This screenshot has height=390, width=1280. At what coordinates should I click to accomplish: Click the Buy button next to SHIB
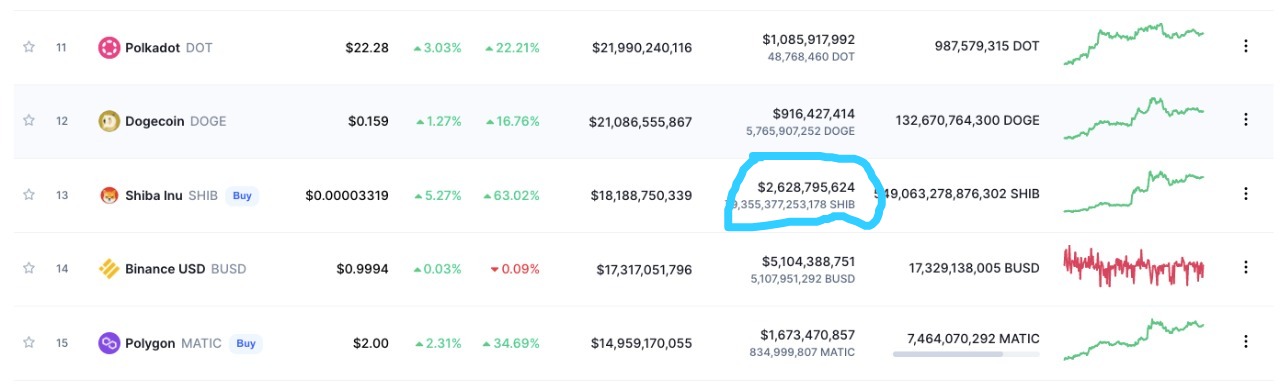coord(242,196)
